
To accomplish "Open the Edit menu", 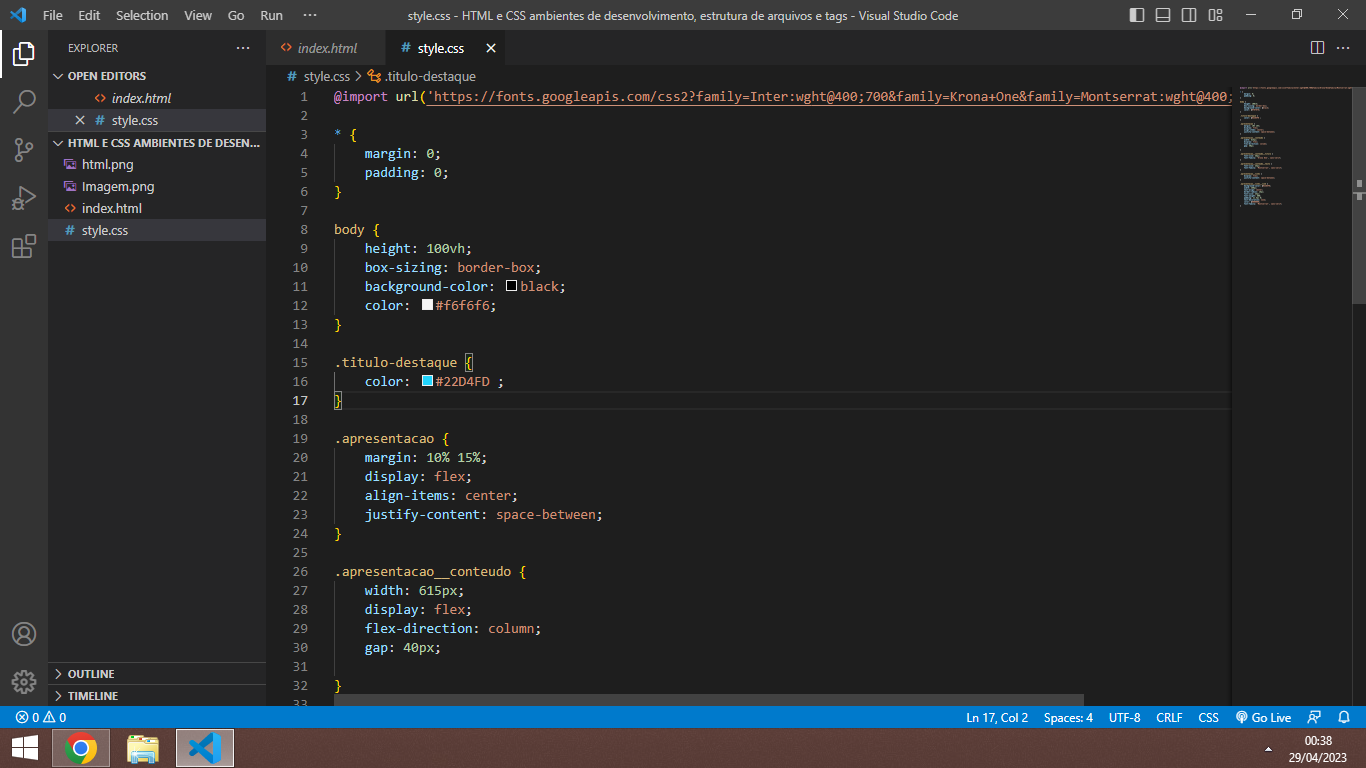I will point(89,15).
